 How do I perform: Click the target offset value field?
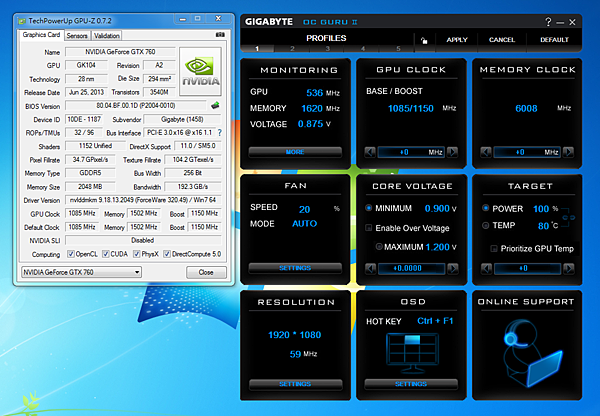(x=528, y=268)
